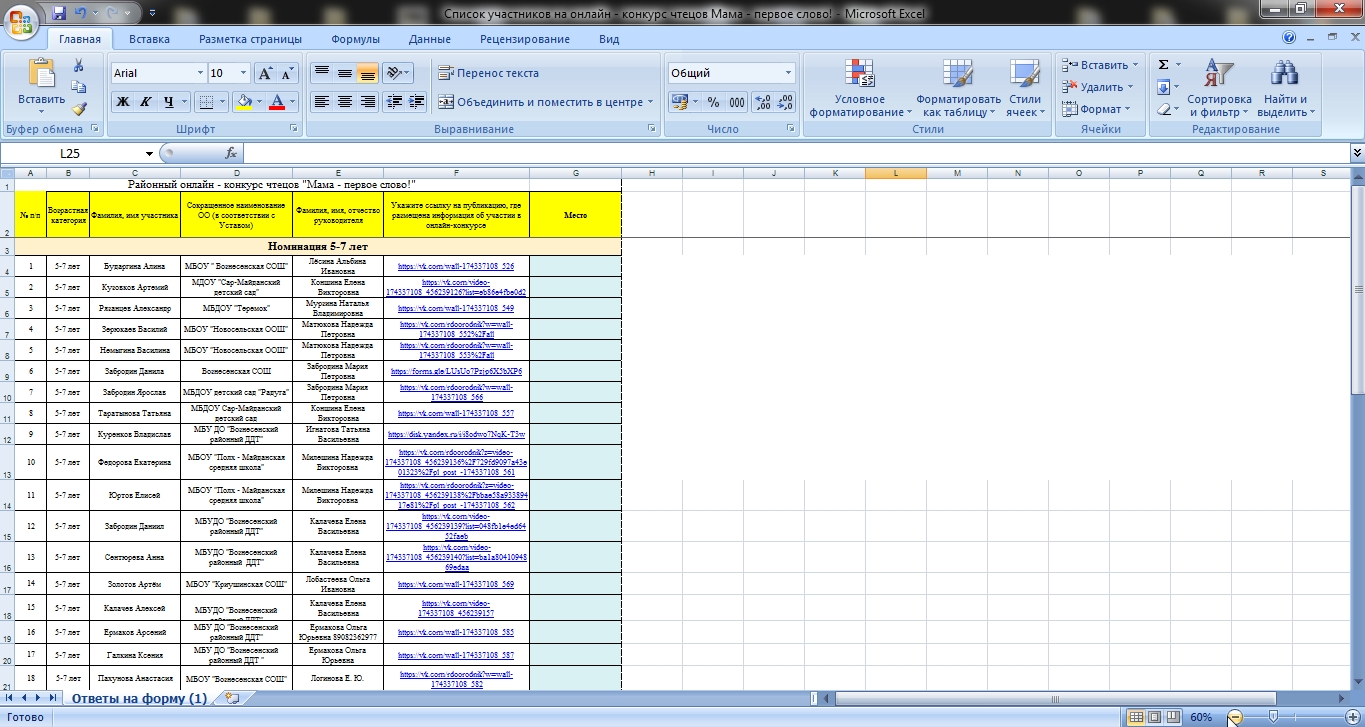
Task: Toggle bold (Ж) formatting
Action: click(x=123, y=101)
